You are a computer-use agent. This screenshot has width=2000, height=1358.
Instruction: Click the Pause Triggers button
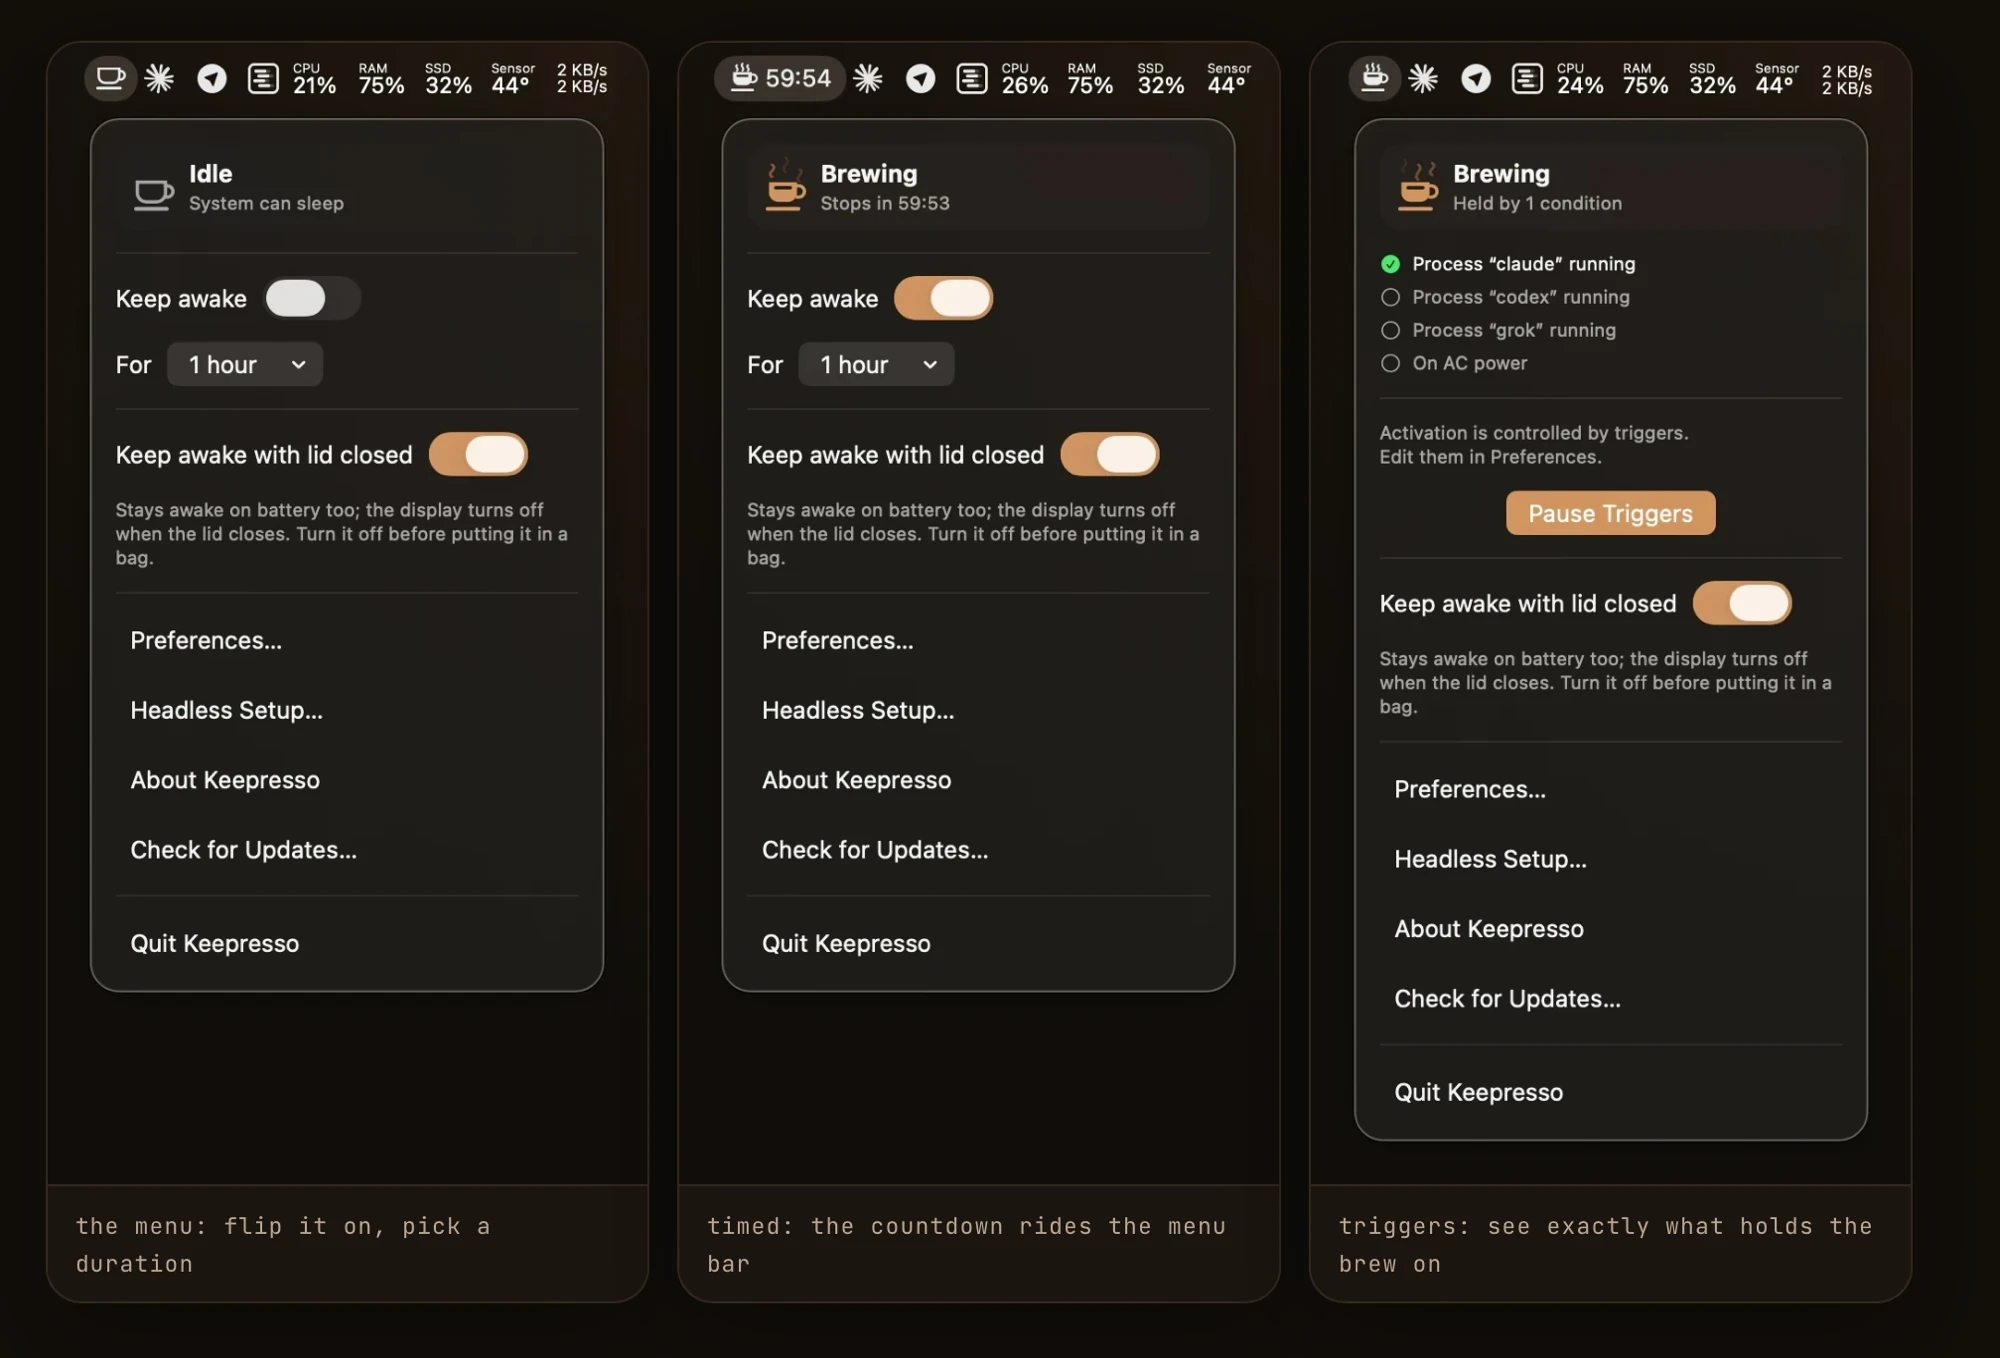coord(1611,513)
